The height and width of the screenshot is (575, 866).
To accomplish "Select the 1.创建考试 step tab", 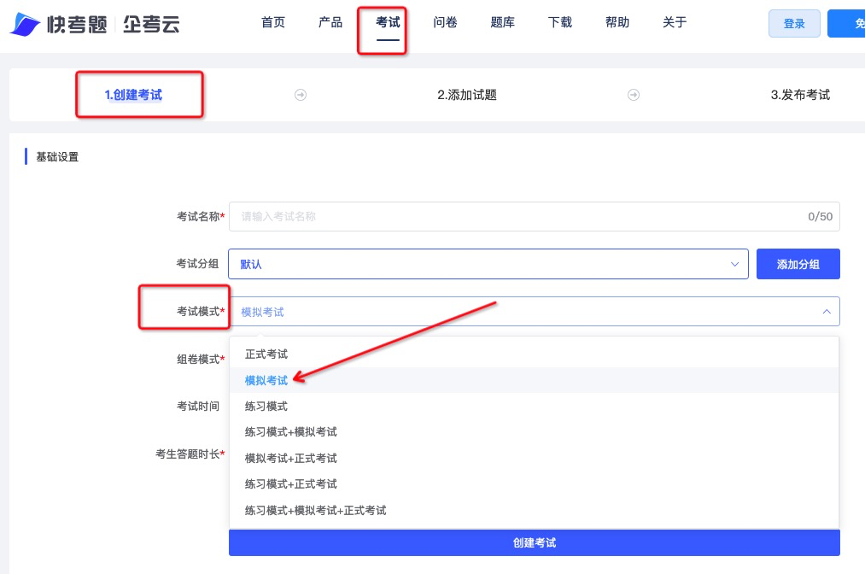I will tap(133, 95).
